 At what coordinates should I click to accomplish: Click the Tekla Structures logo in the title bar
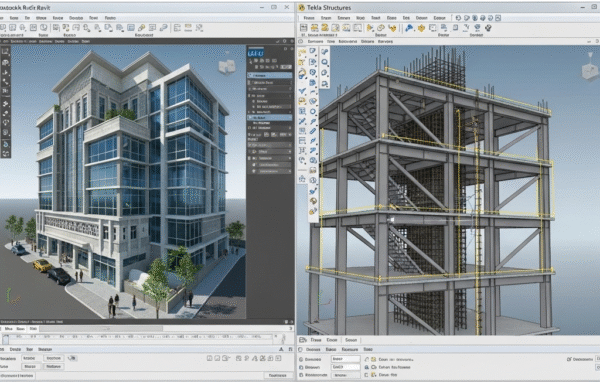(302, 7)
